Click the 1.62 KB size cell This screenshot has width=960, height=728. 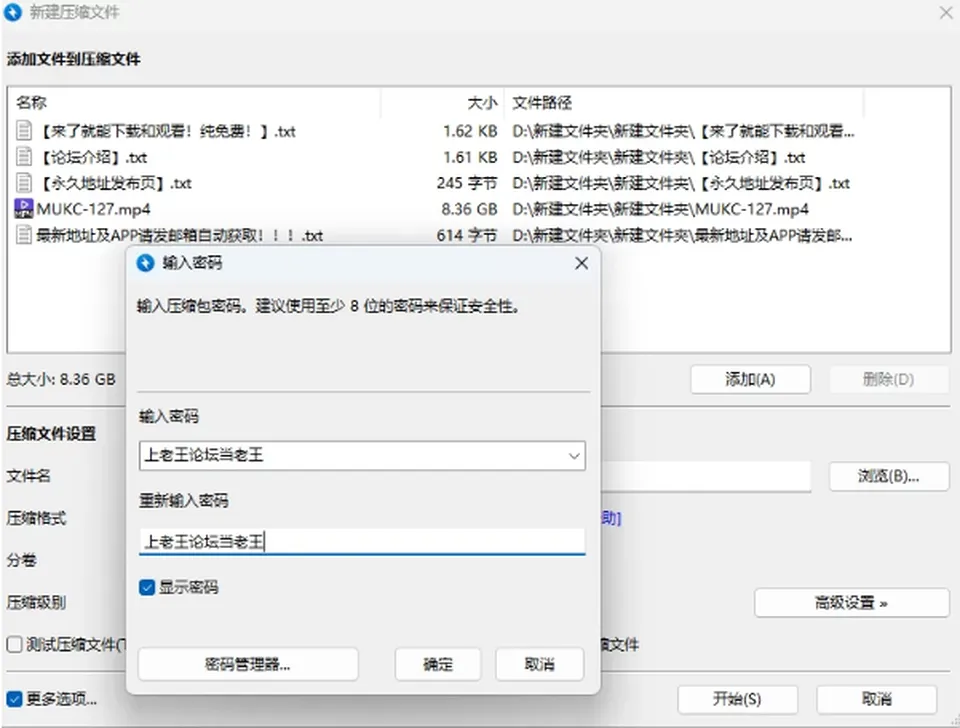[470, 130]
